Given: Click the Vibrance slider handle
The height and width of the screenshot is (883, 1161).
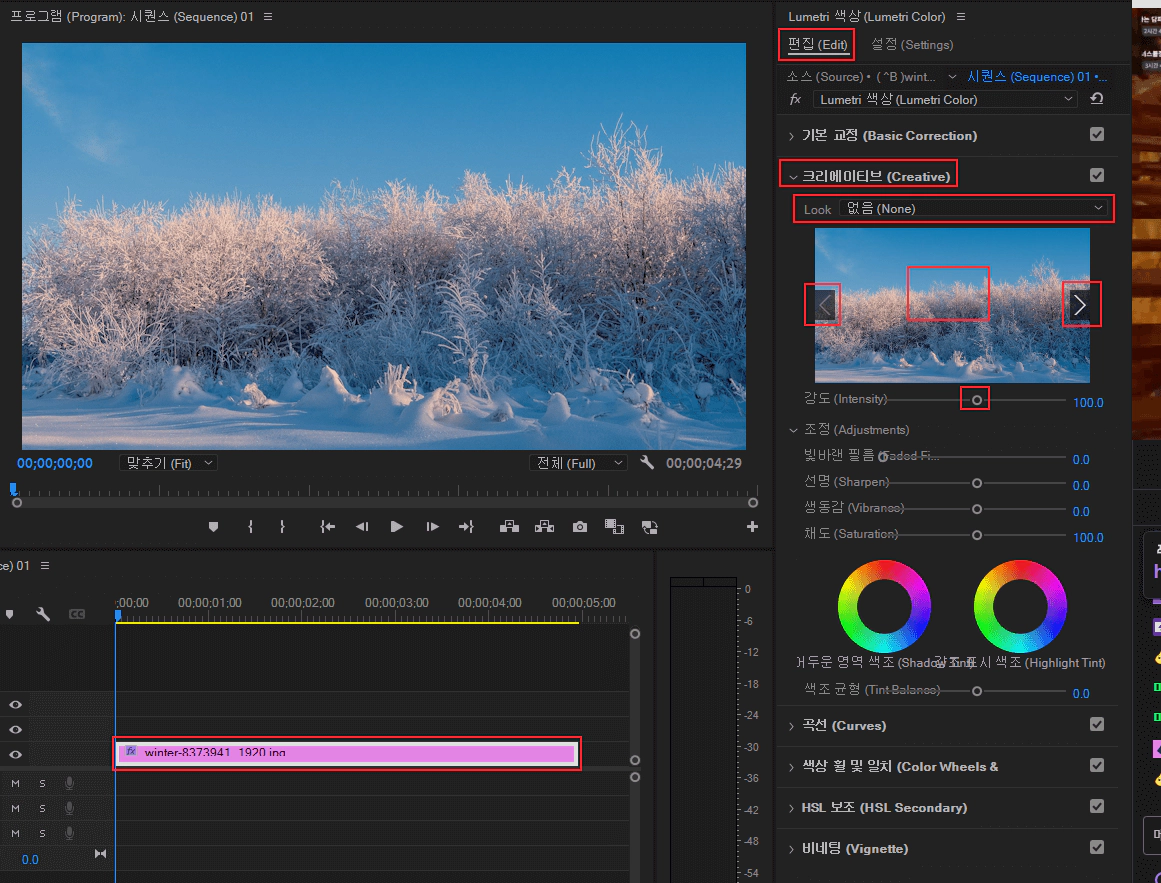Looking at the screenshot, I should point(977,509).
